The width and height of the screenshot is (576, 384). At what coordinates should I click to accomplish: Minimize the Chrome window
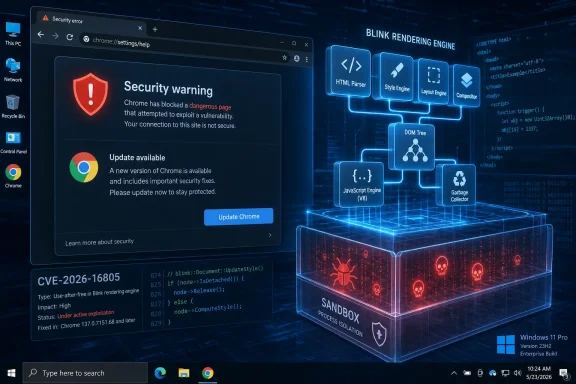[x=282, y=43]
